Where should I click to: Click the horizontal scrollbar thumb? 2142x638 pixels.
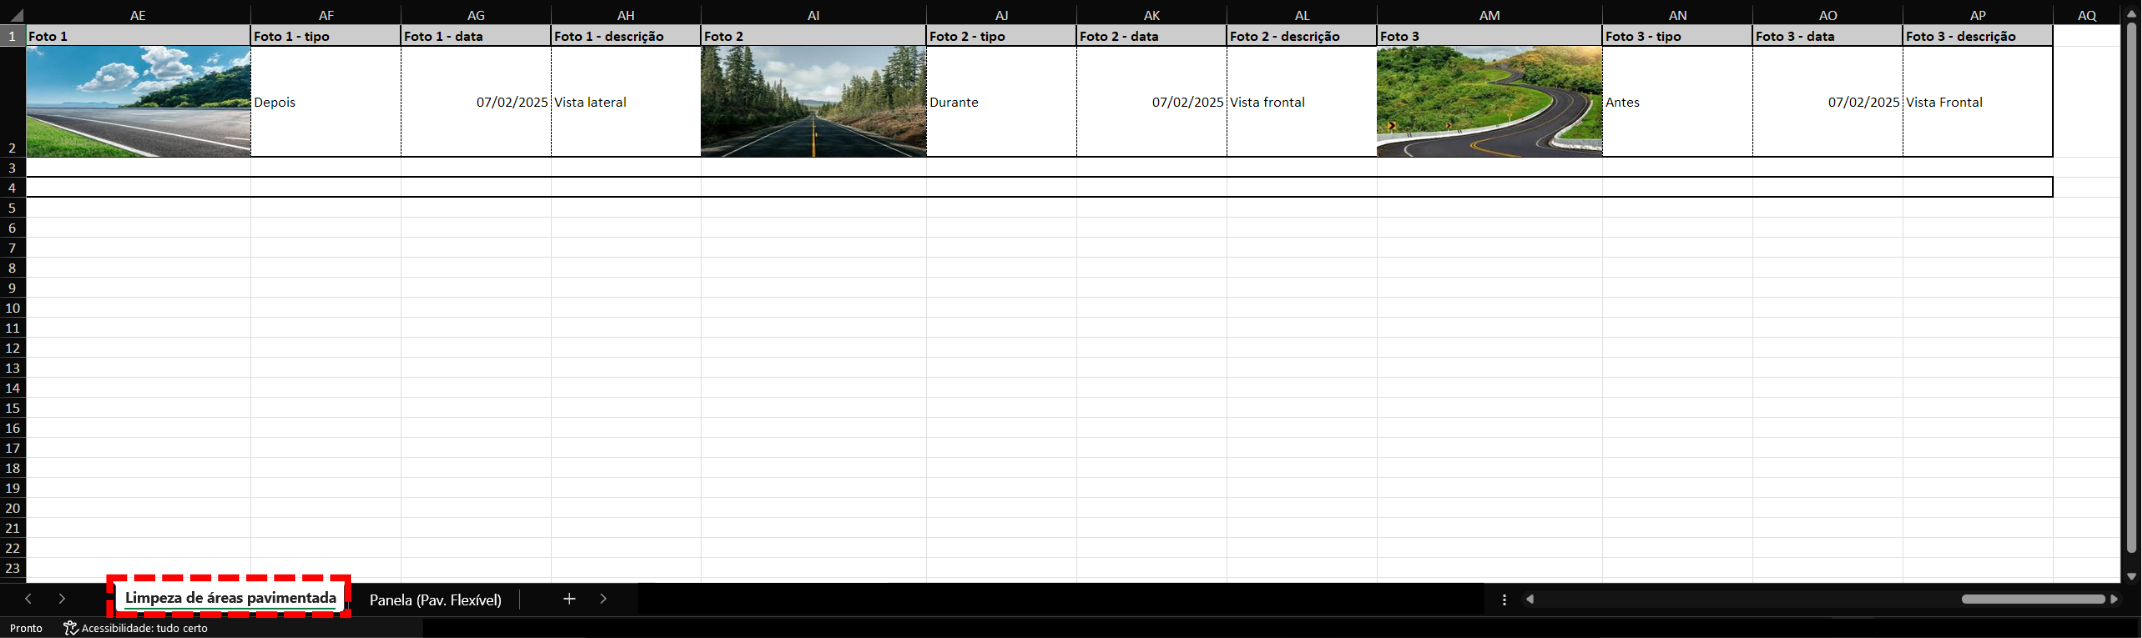tap(2033, 599)
